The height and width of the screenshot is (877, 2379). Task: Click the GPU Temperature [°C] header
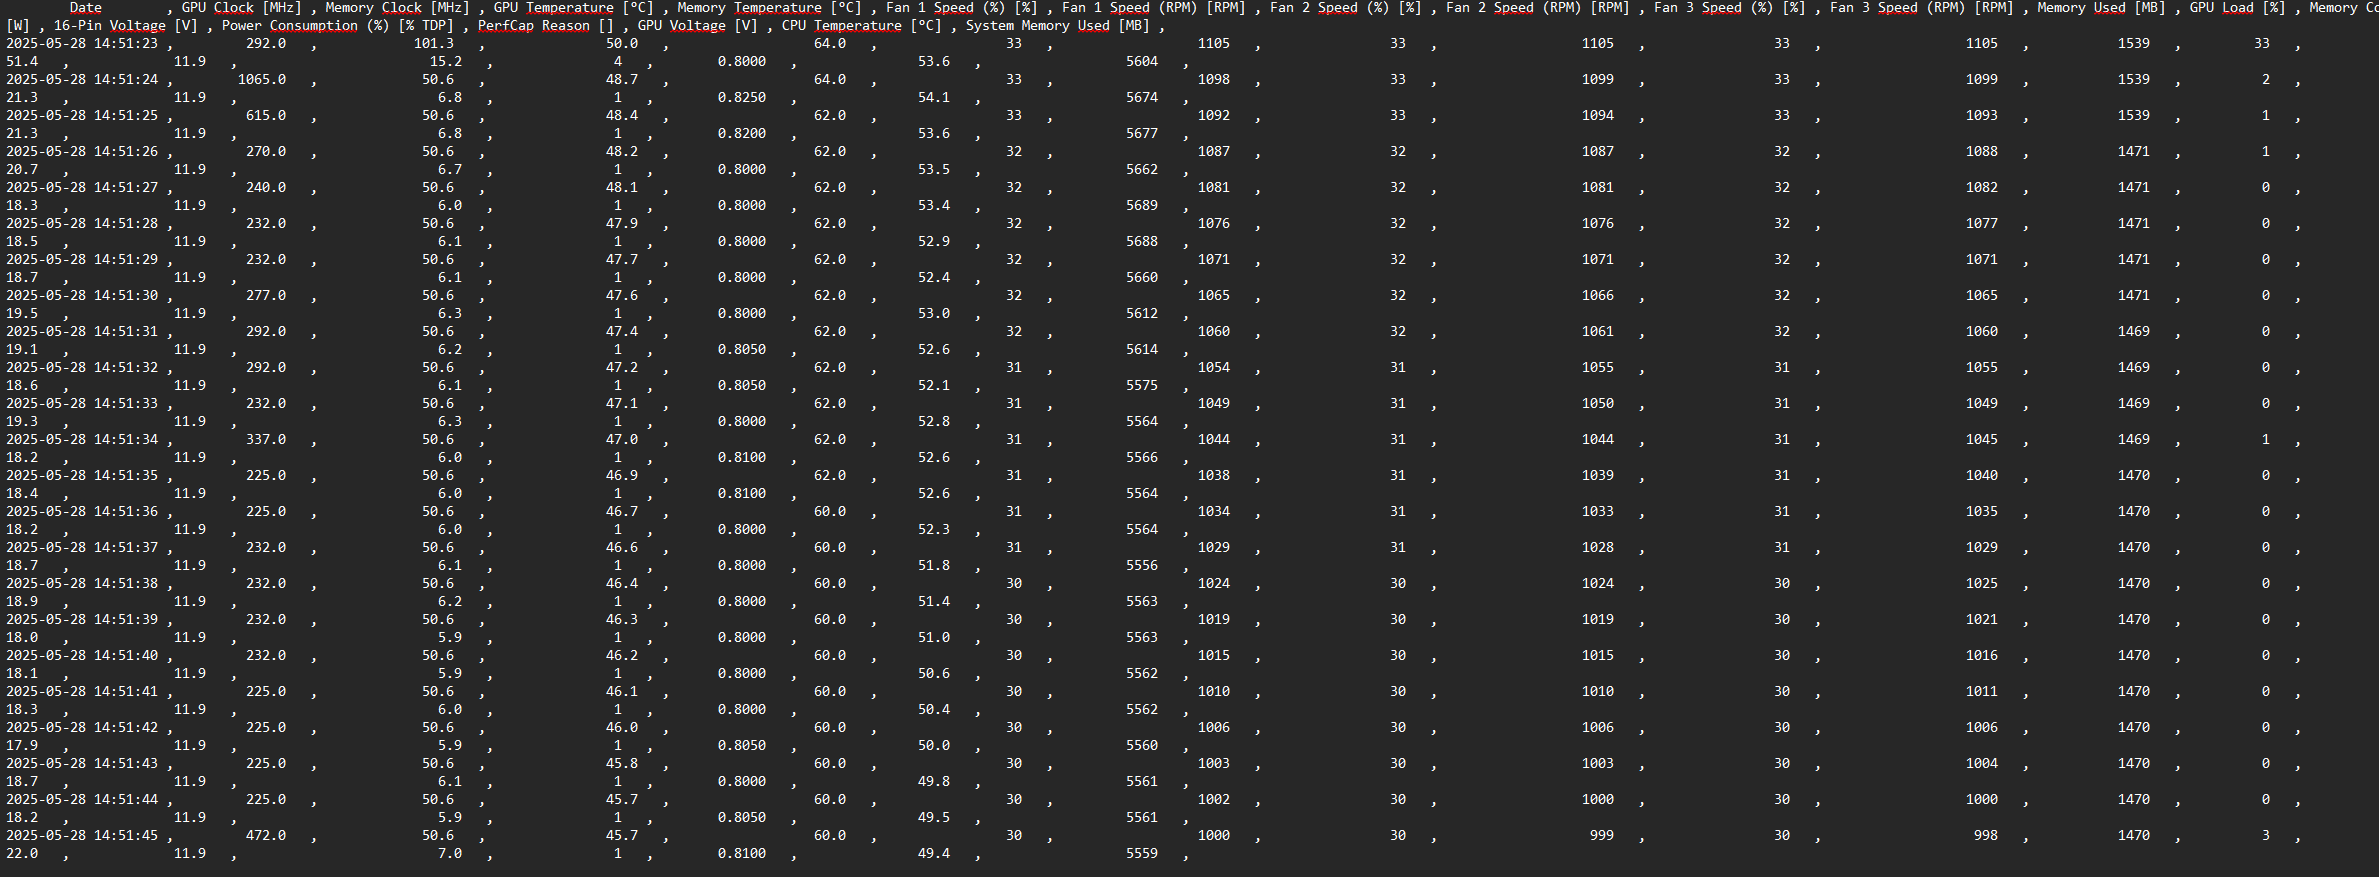click(x=573, y=8)
